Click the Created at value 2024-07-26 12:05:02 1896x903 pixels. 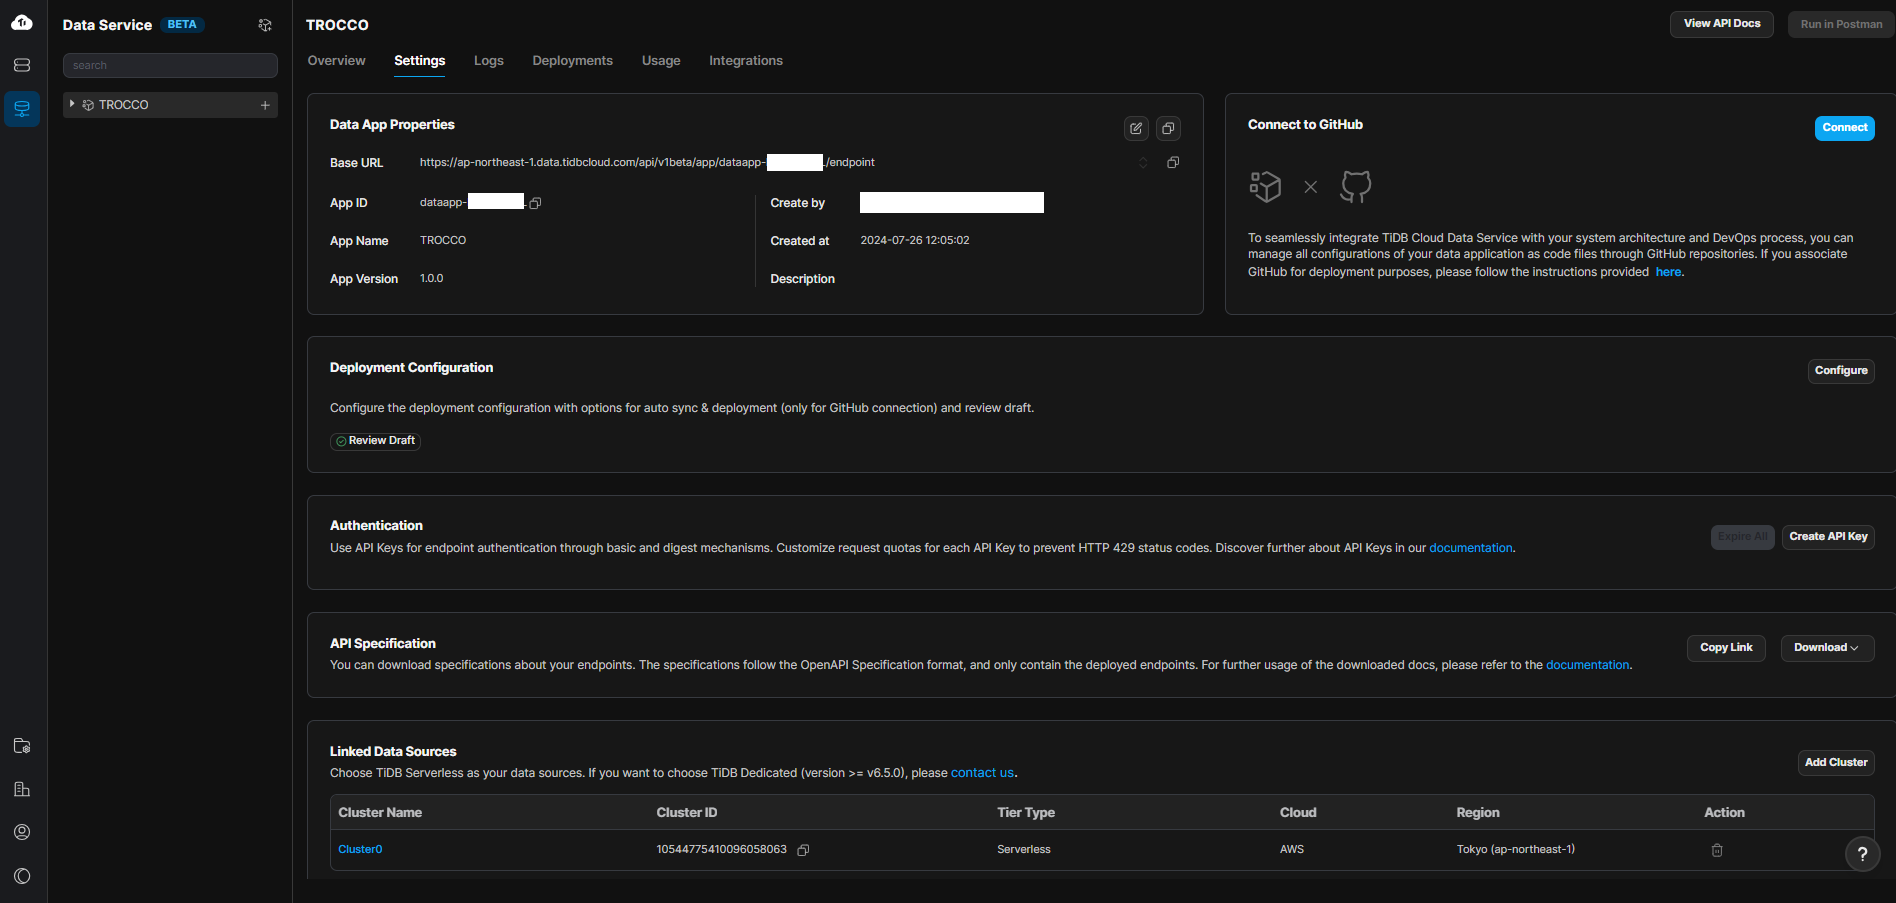[x=915, y=241]
